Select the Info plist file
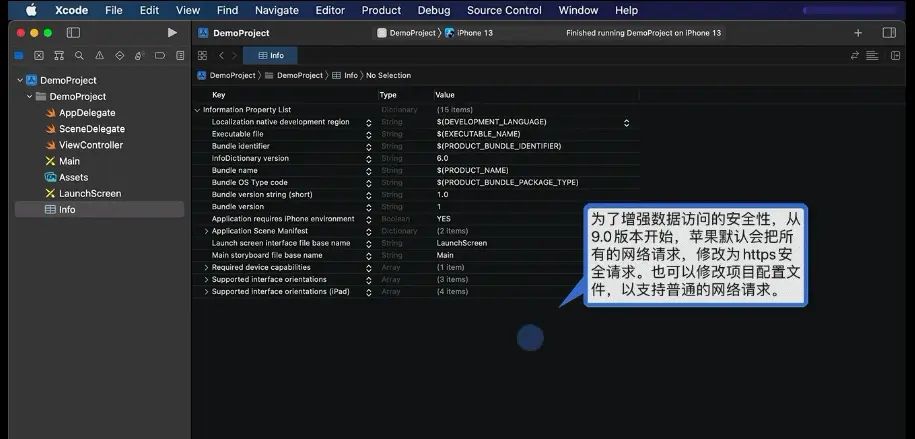Viewport: 915px width, 439px height. [99, 210]
